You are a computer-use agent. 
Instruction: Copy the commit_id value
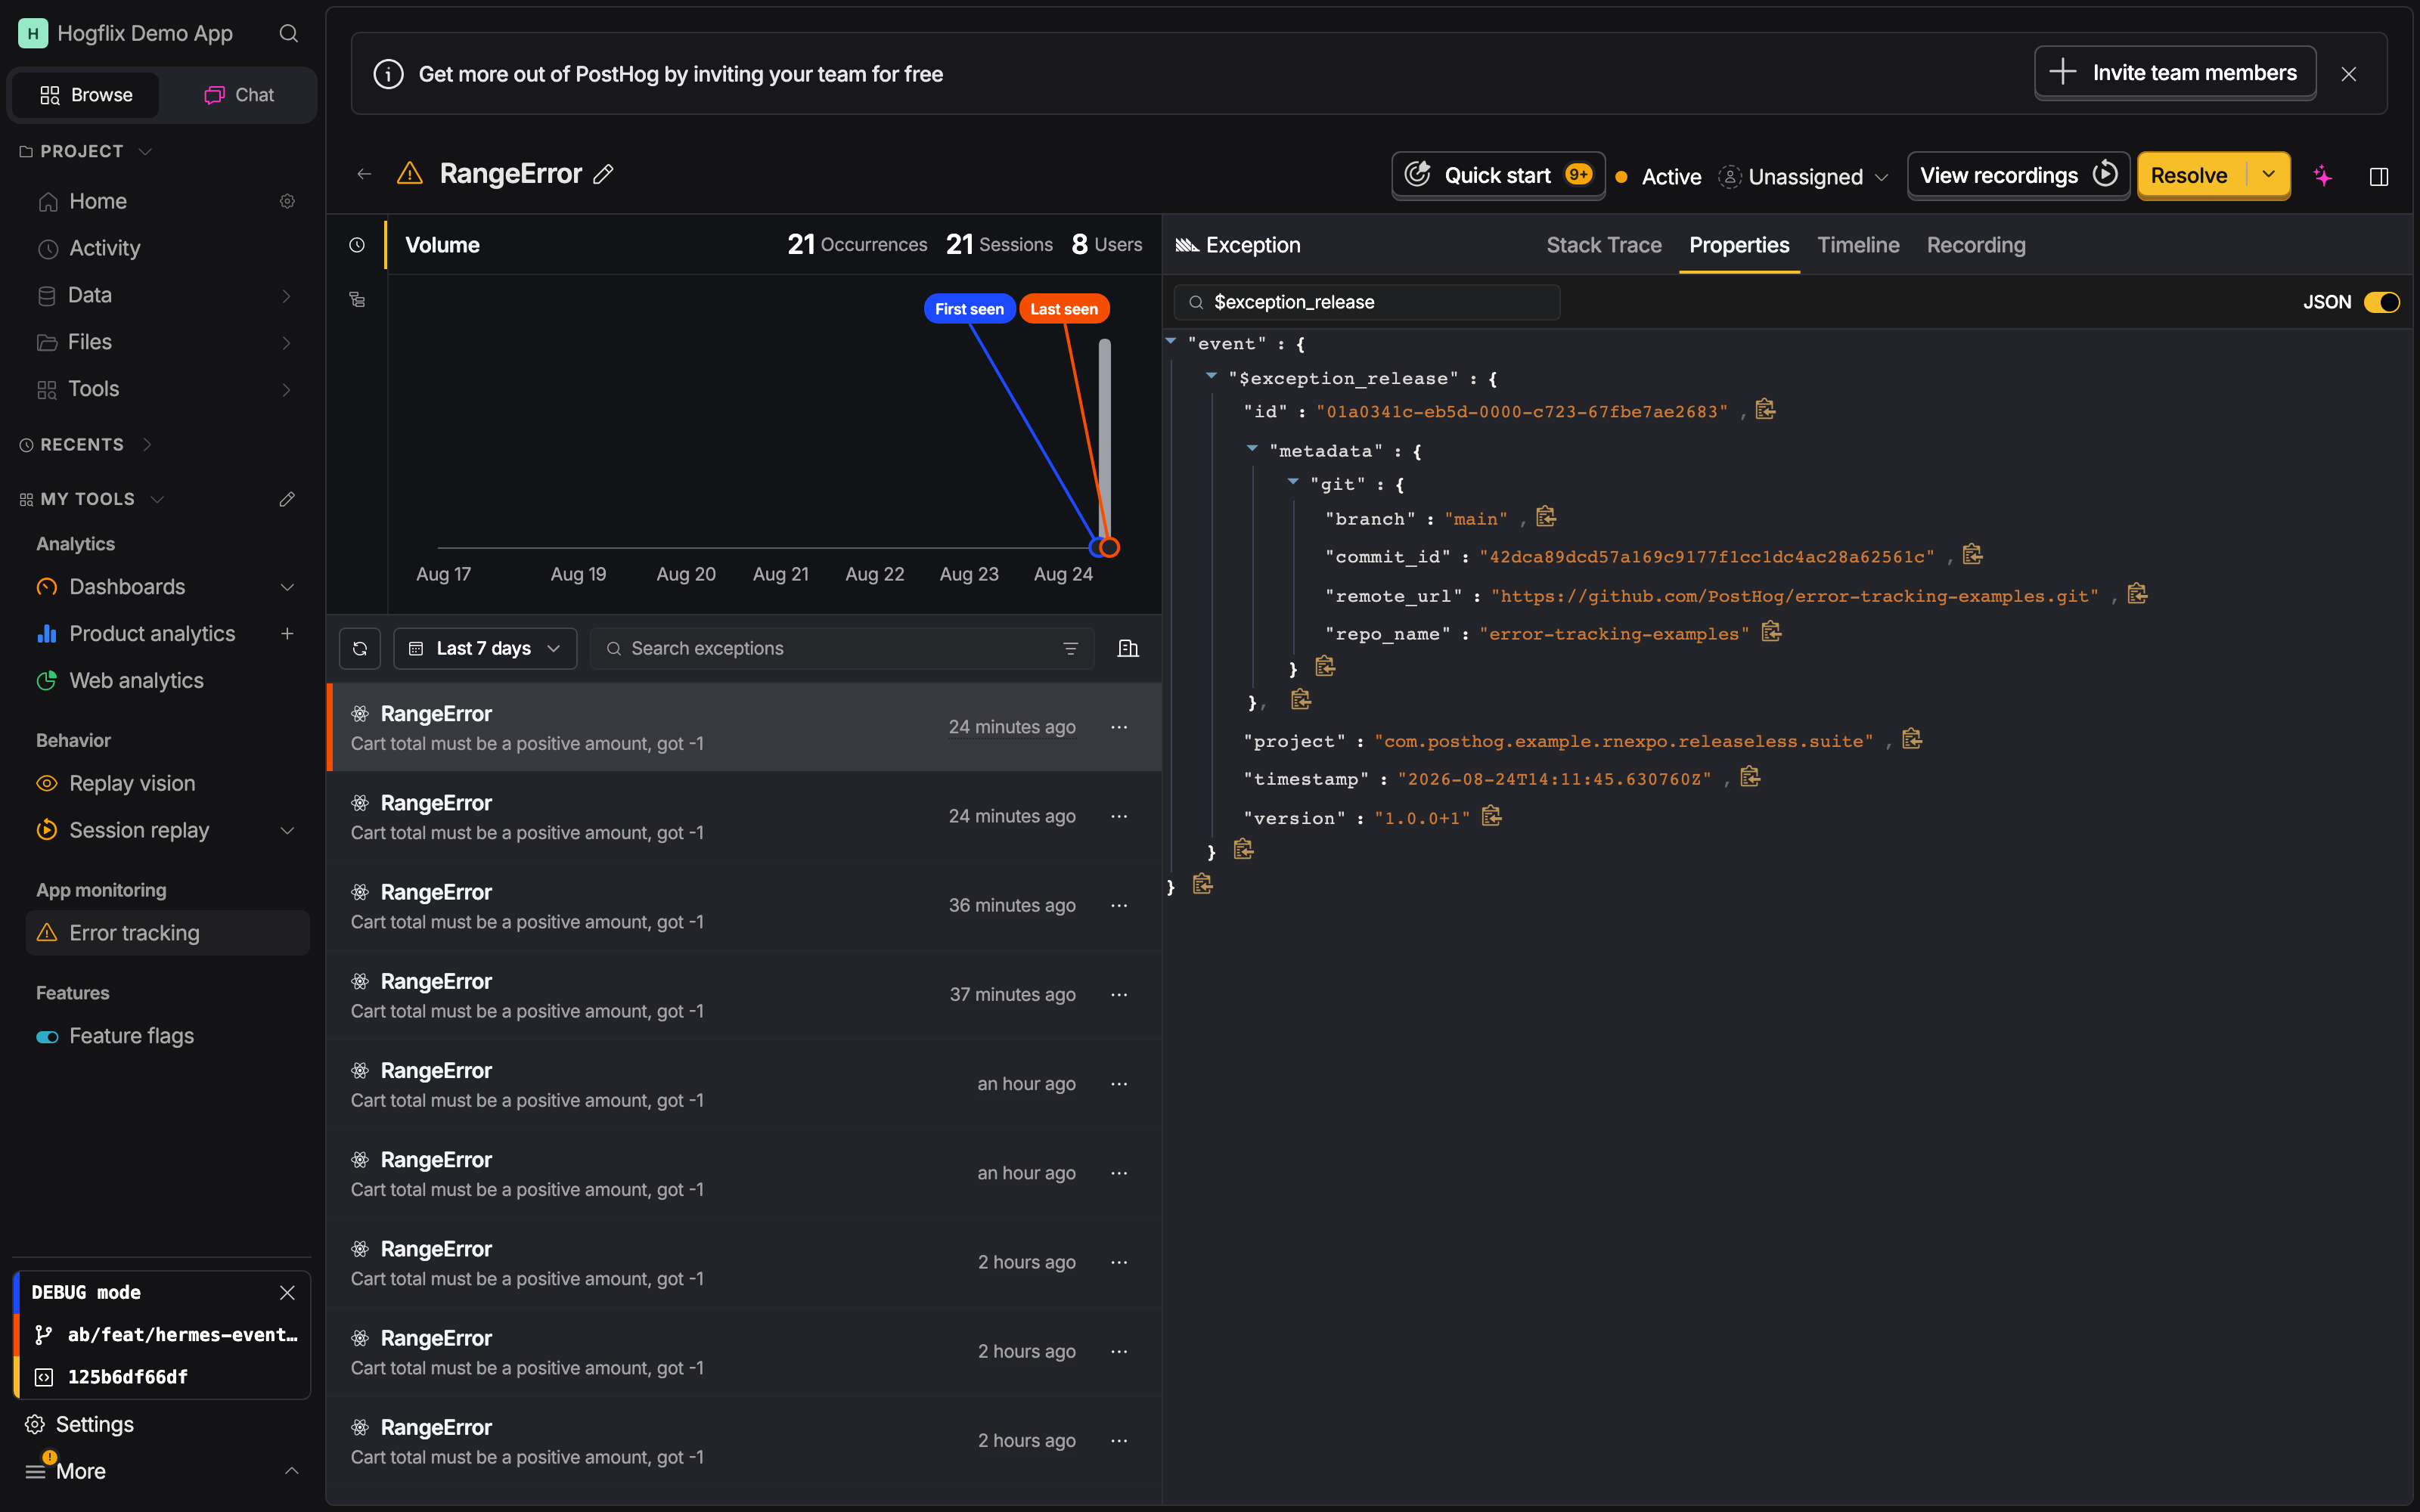coord(1972,555)
